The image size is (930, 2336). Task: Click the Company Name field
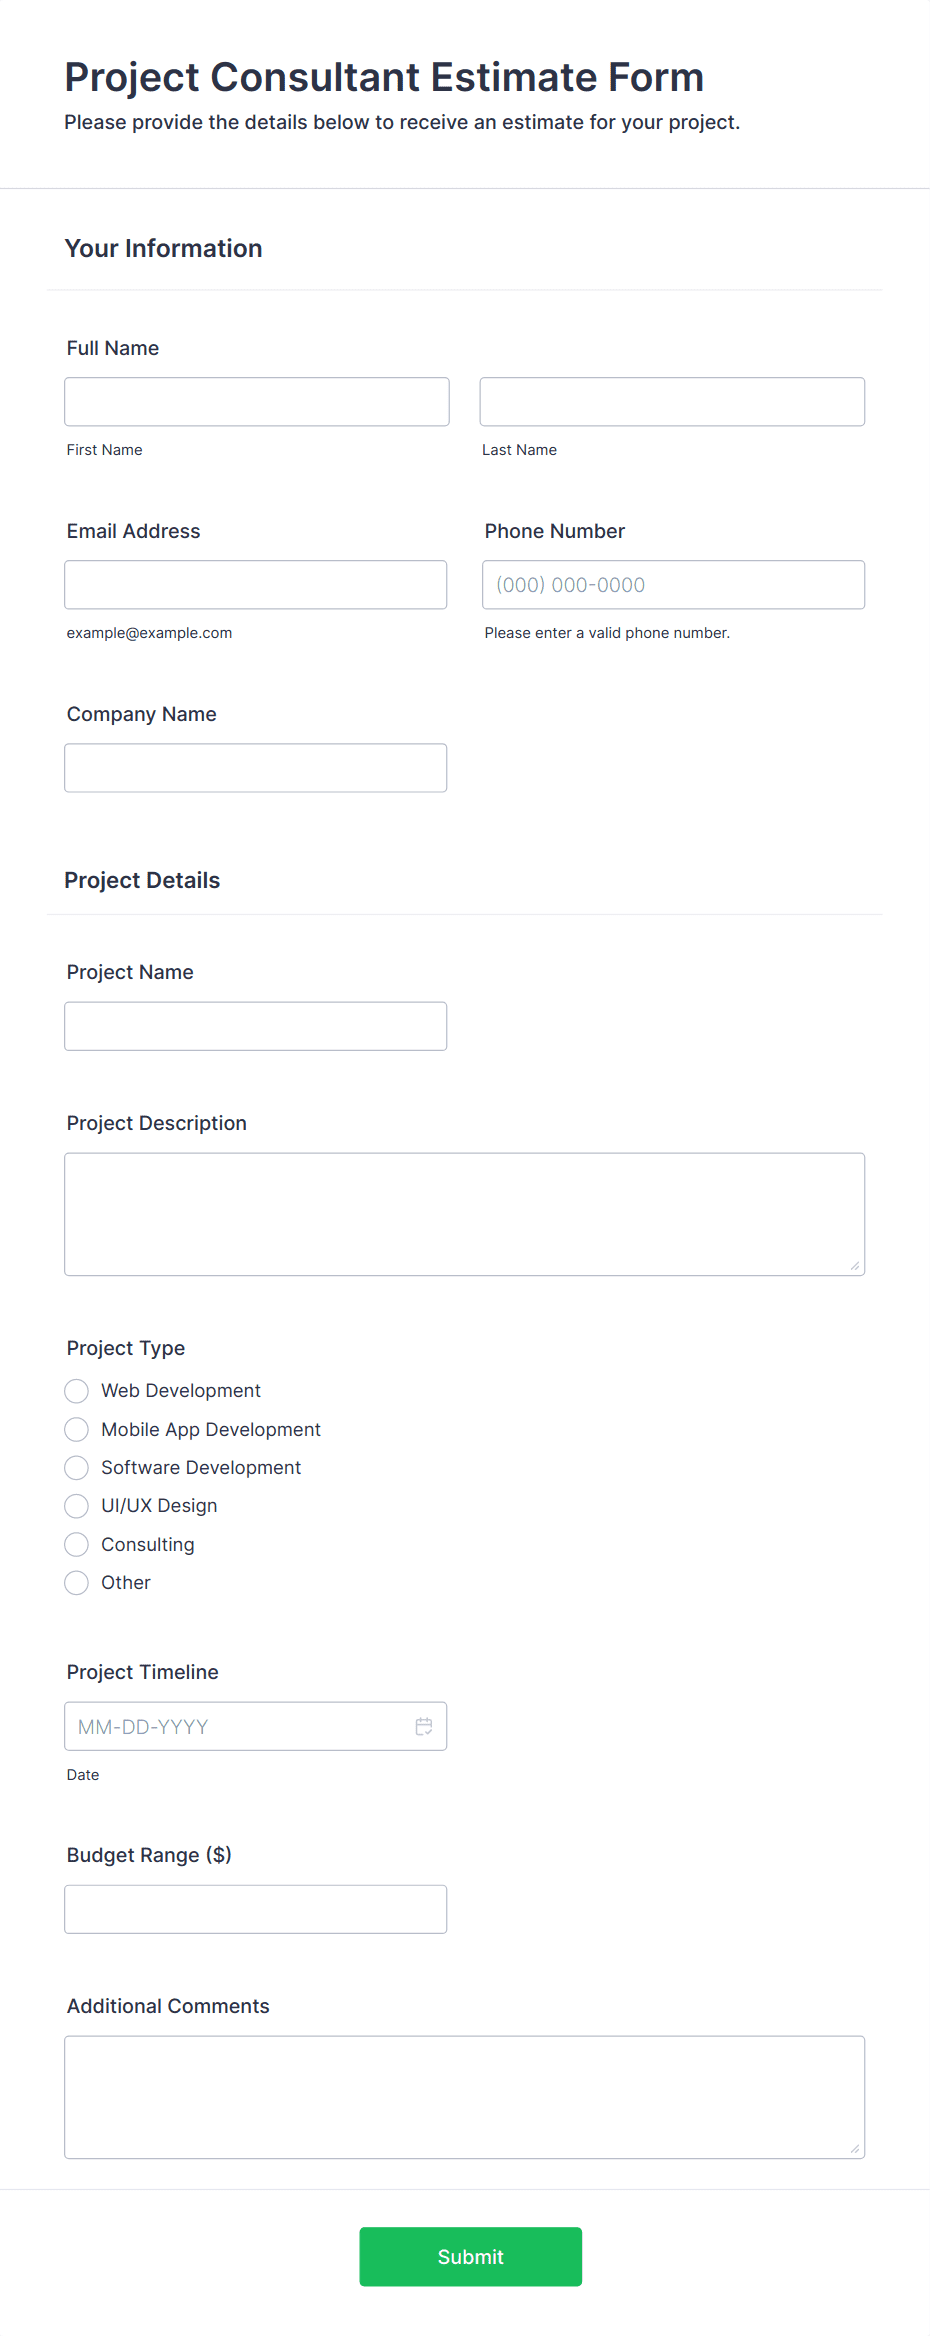(256, 767)
